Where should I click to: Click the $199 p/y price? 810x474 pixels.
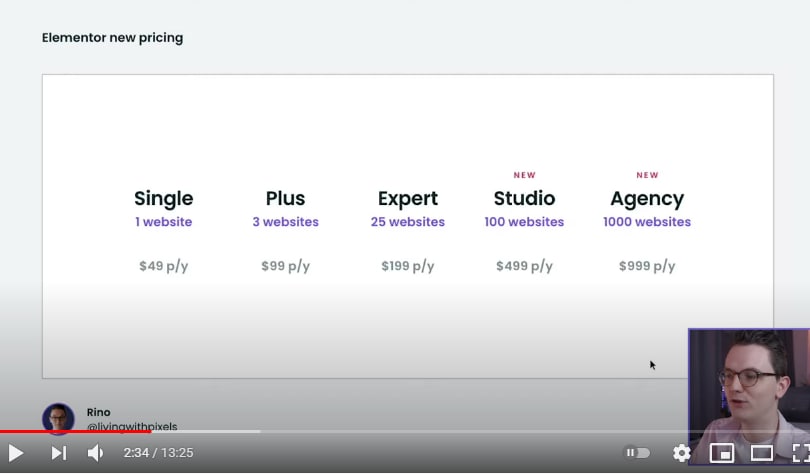tap(408, 266)
